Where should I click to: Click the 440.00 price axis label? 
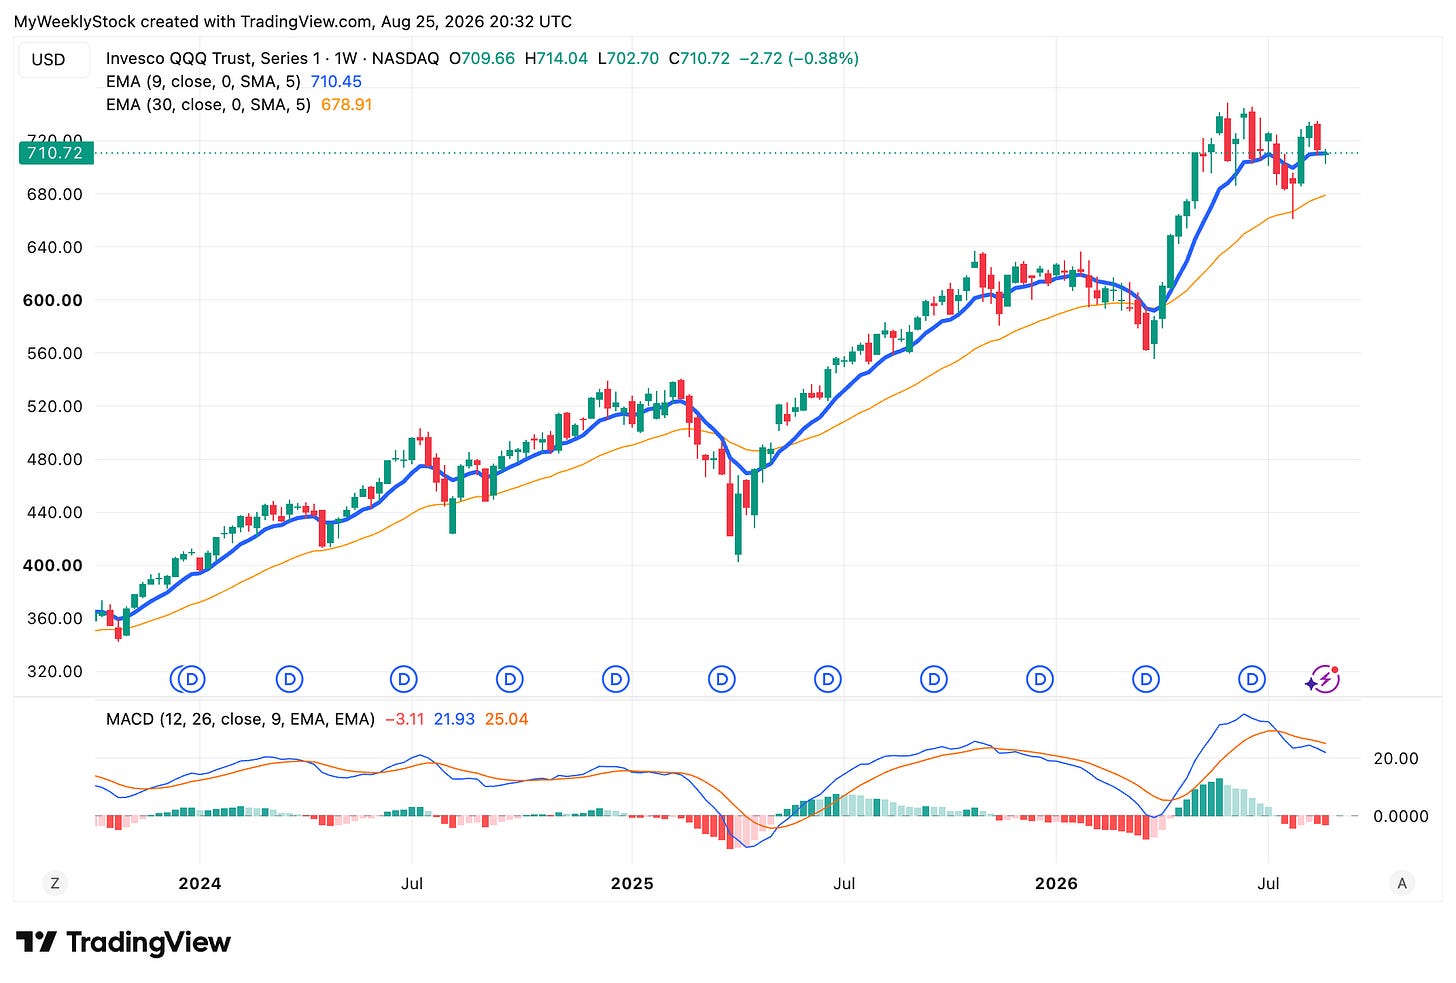tap(55, 512)
